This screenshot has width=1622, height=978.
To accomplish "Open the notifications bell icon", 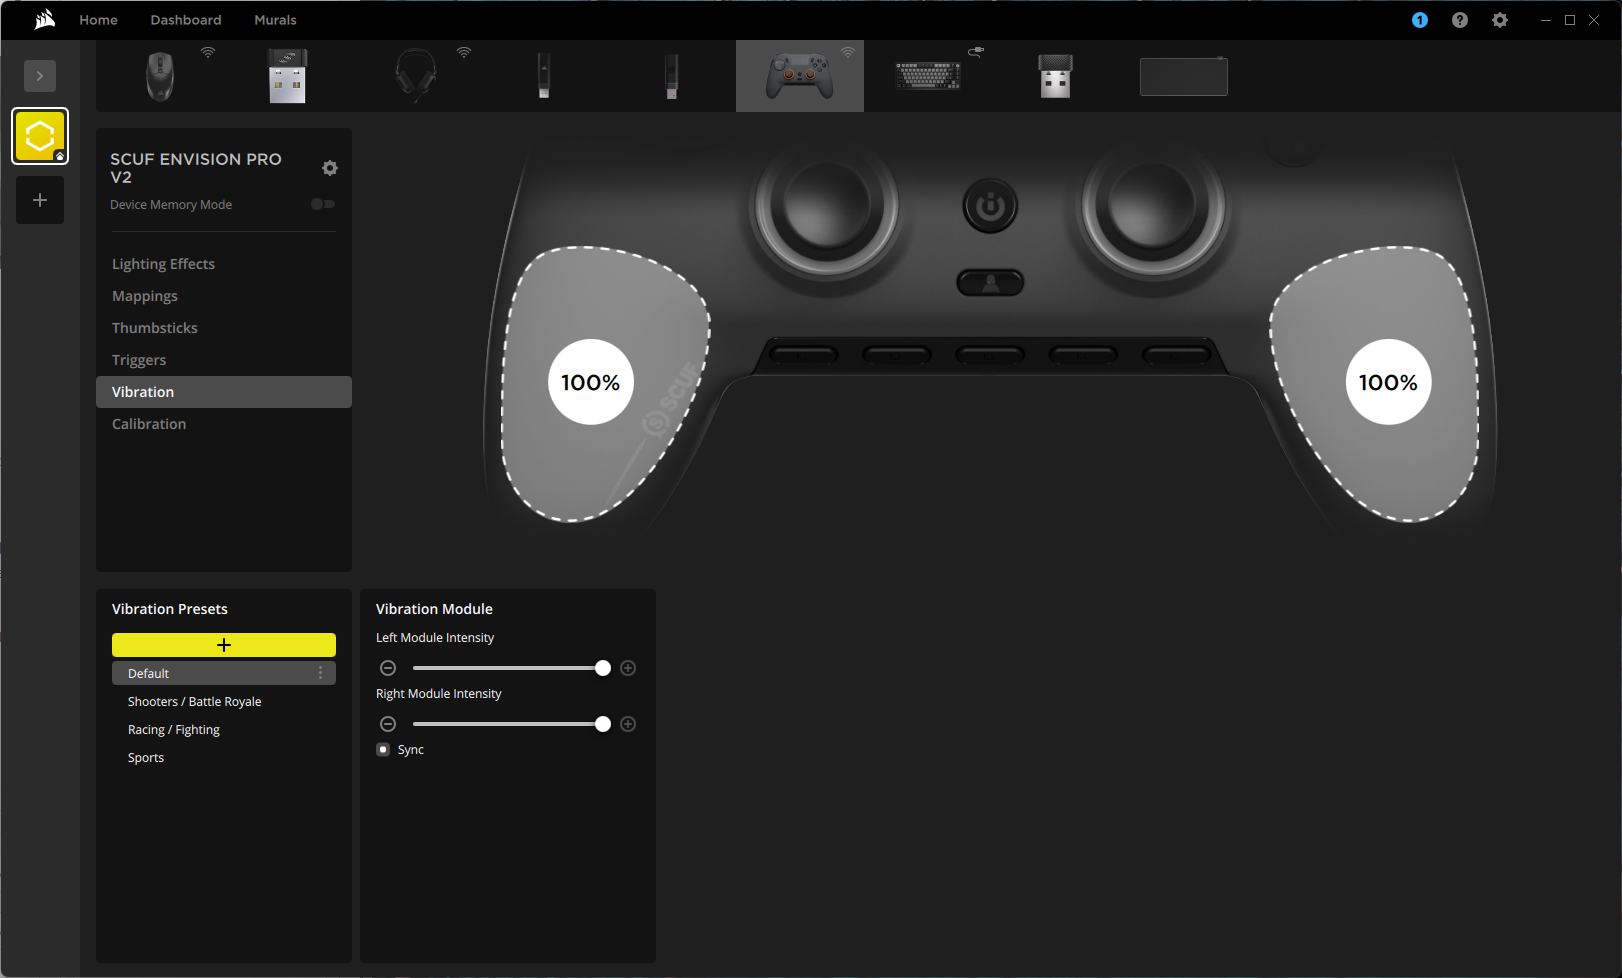I will [1419, 20].
